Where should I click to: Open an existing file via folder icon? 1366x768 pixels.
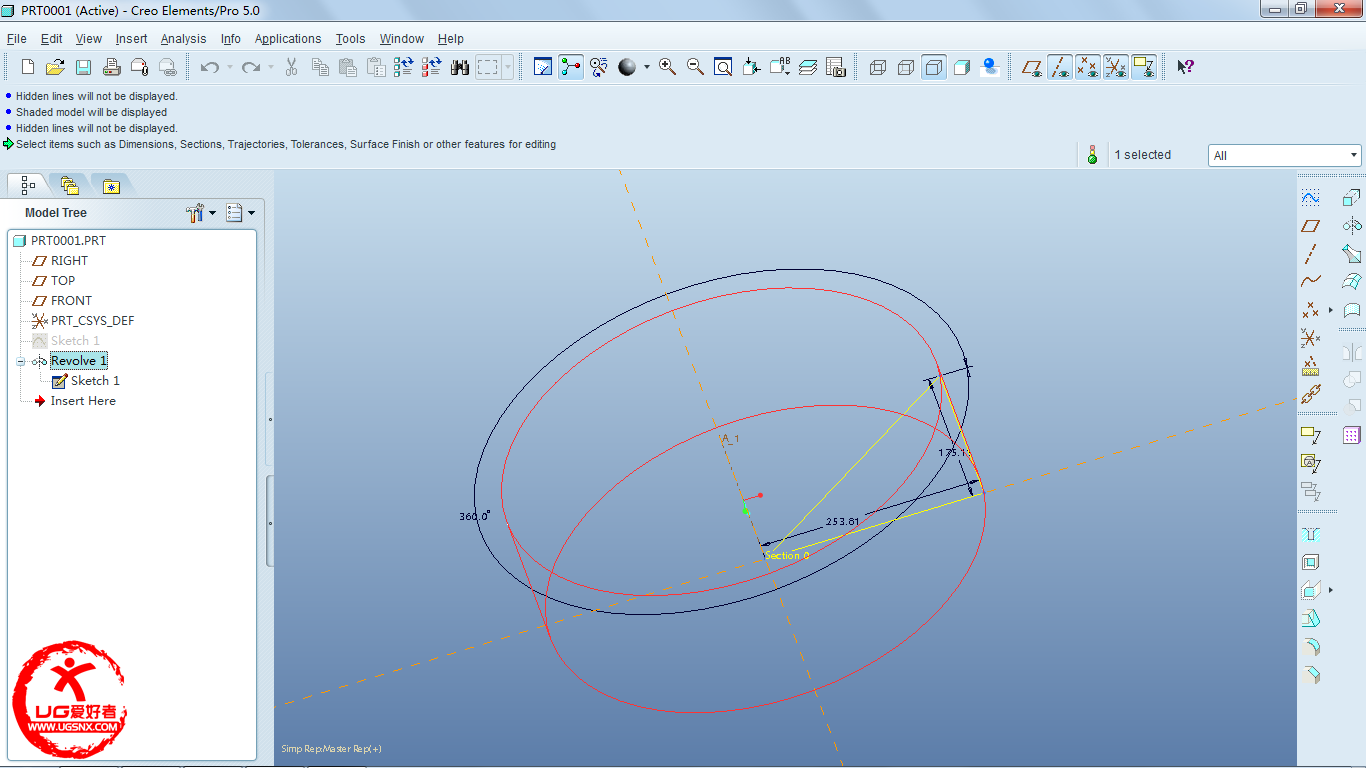tap(56, 67)
